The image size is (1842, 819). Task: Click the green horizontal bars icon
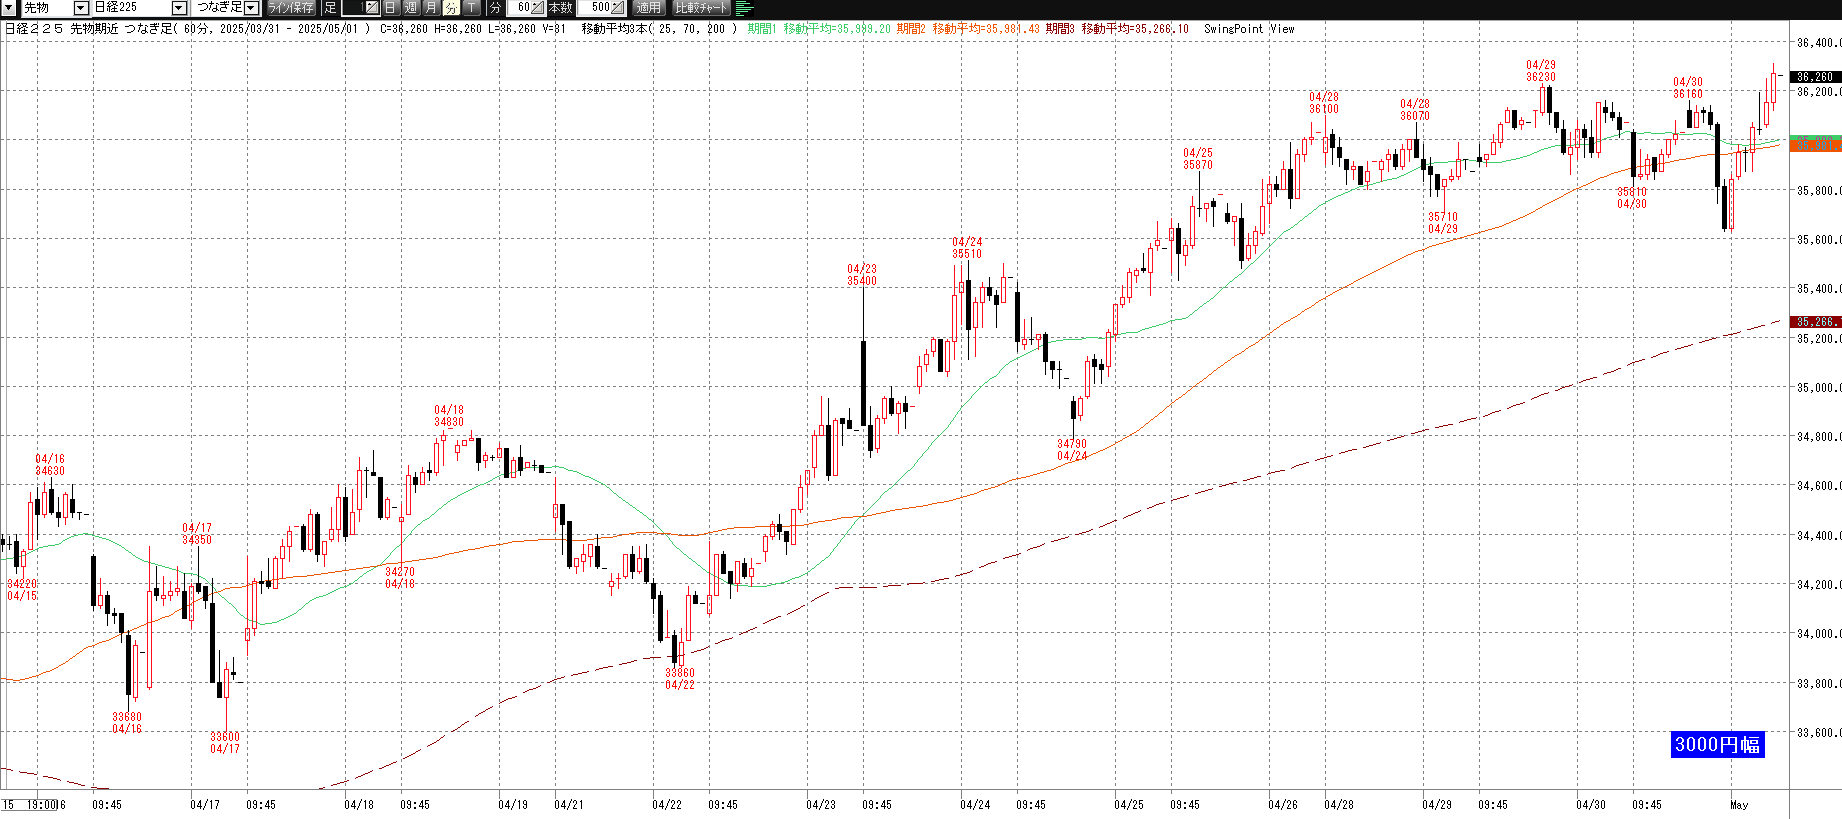point(744,8)
